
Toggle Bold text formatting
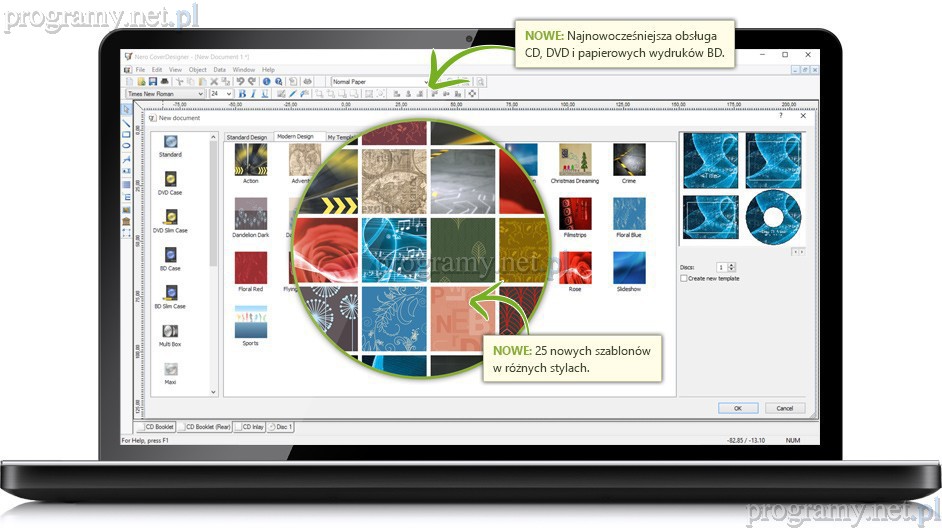click(x=241, y=93)
